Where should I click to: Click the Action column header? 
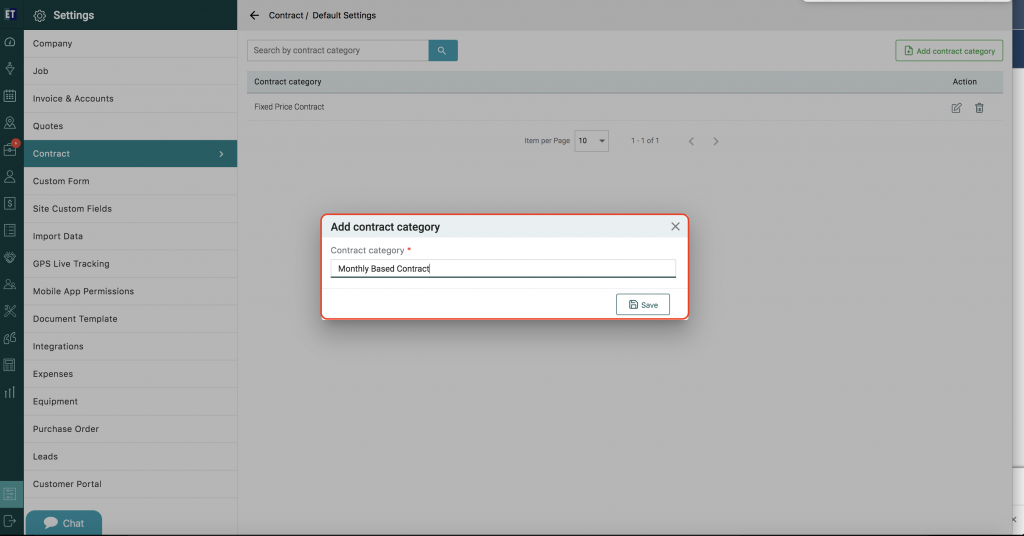click(x=965, y=82)
